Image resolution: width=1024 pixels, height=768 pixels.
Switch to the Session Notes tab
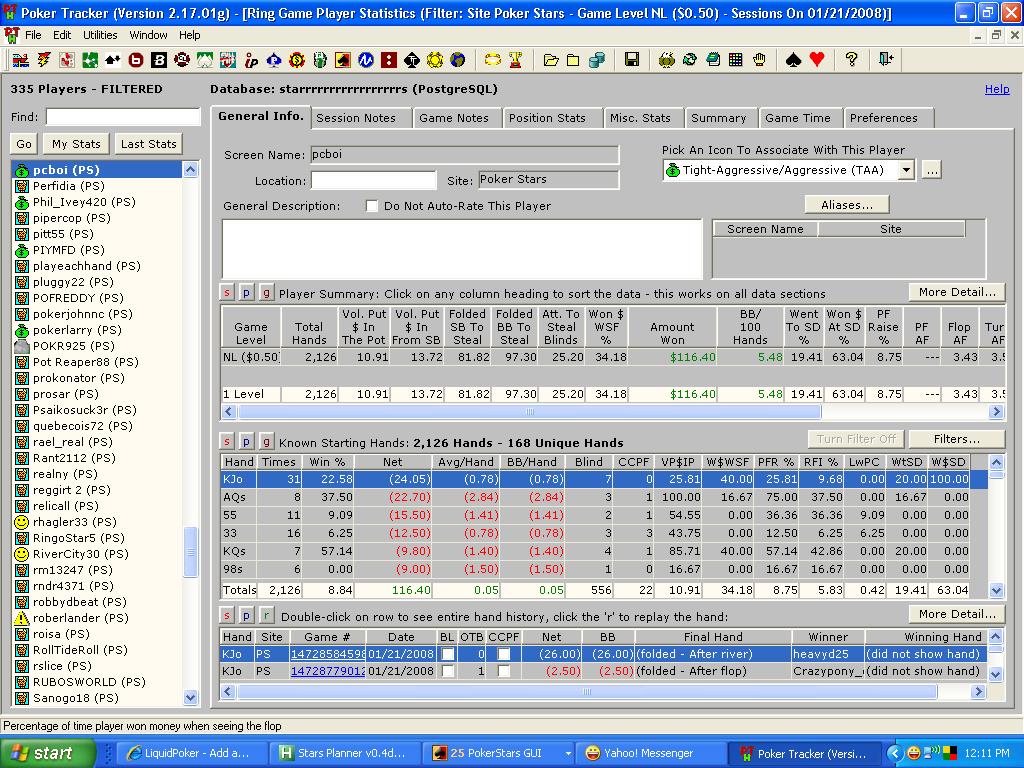356,118
